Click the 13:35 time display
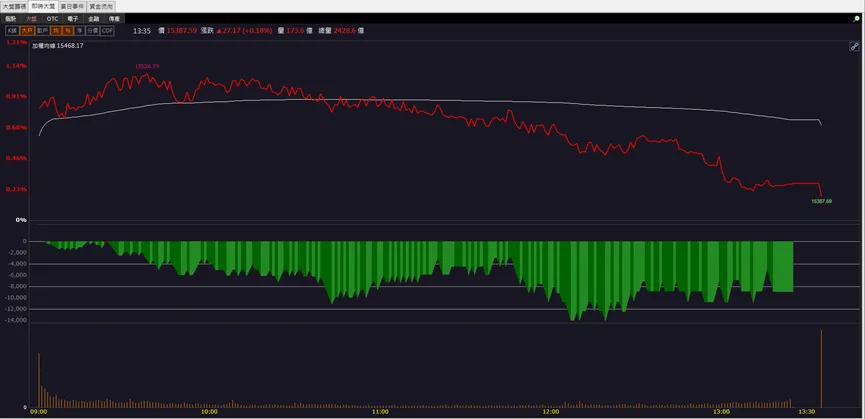865x419 pixels. [x=142, y=31]
